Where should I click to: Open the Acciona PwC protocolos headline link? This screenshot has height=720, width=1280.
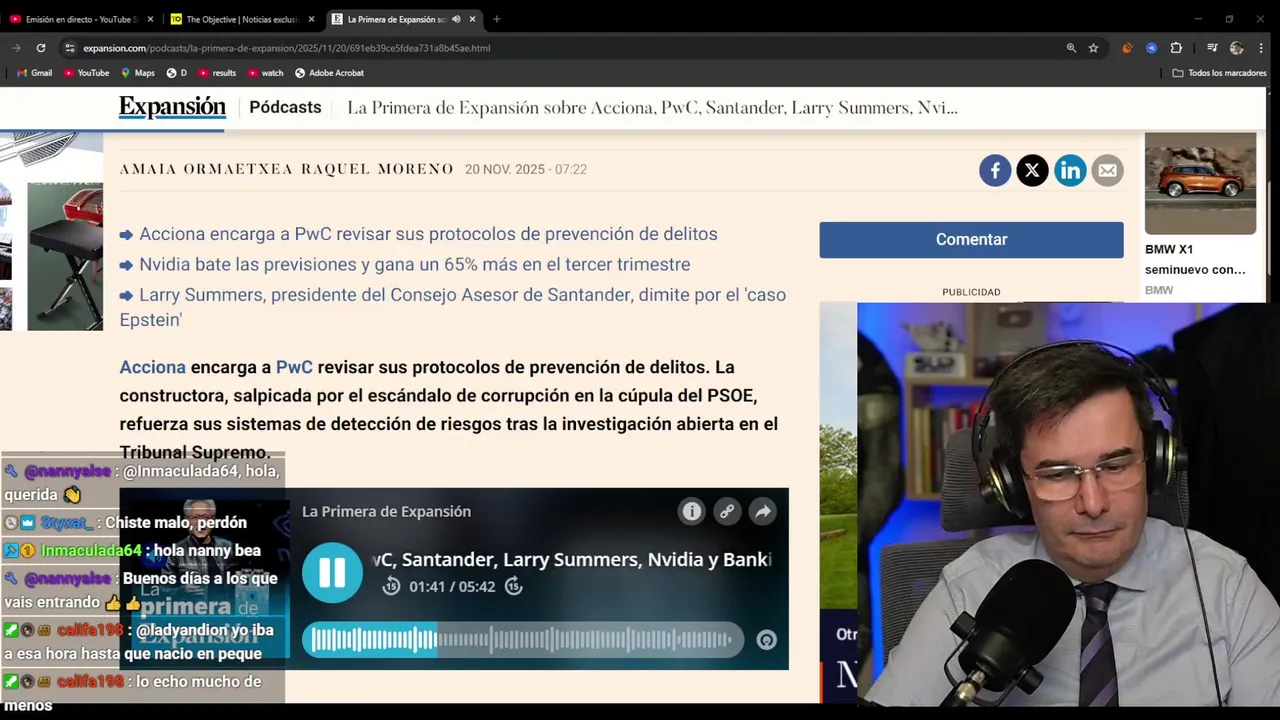point(428,234)
